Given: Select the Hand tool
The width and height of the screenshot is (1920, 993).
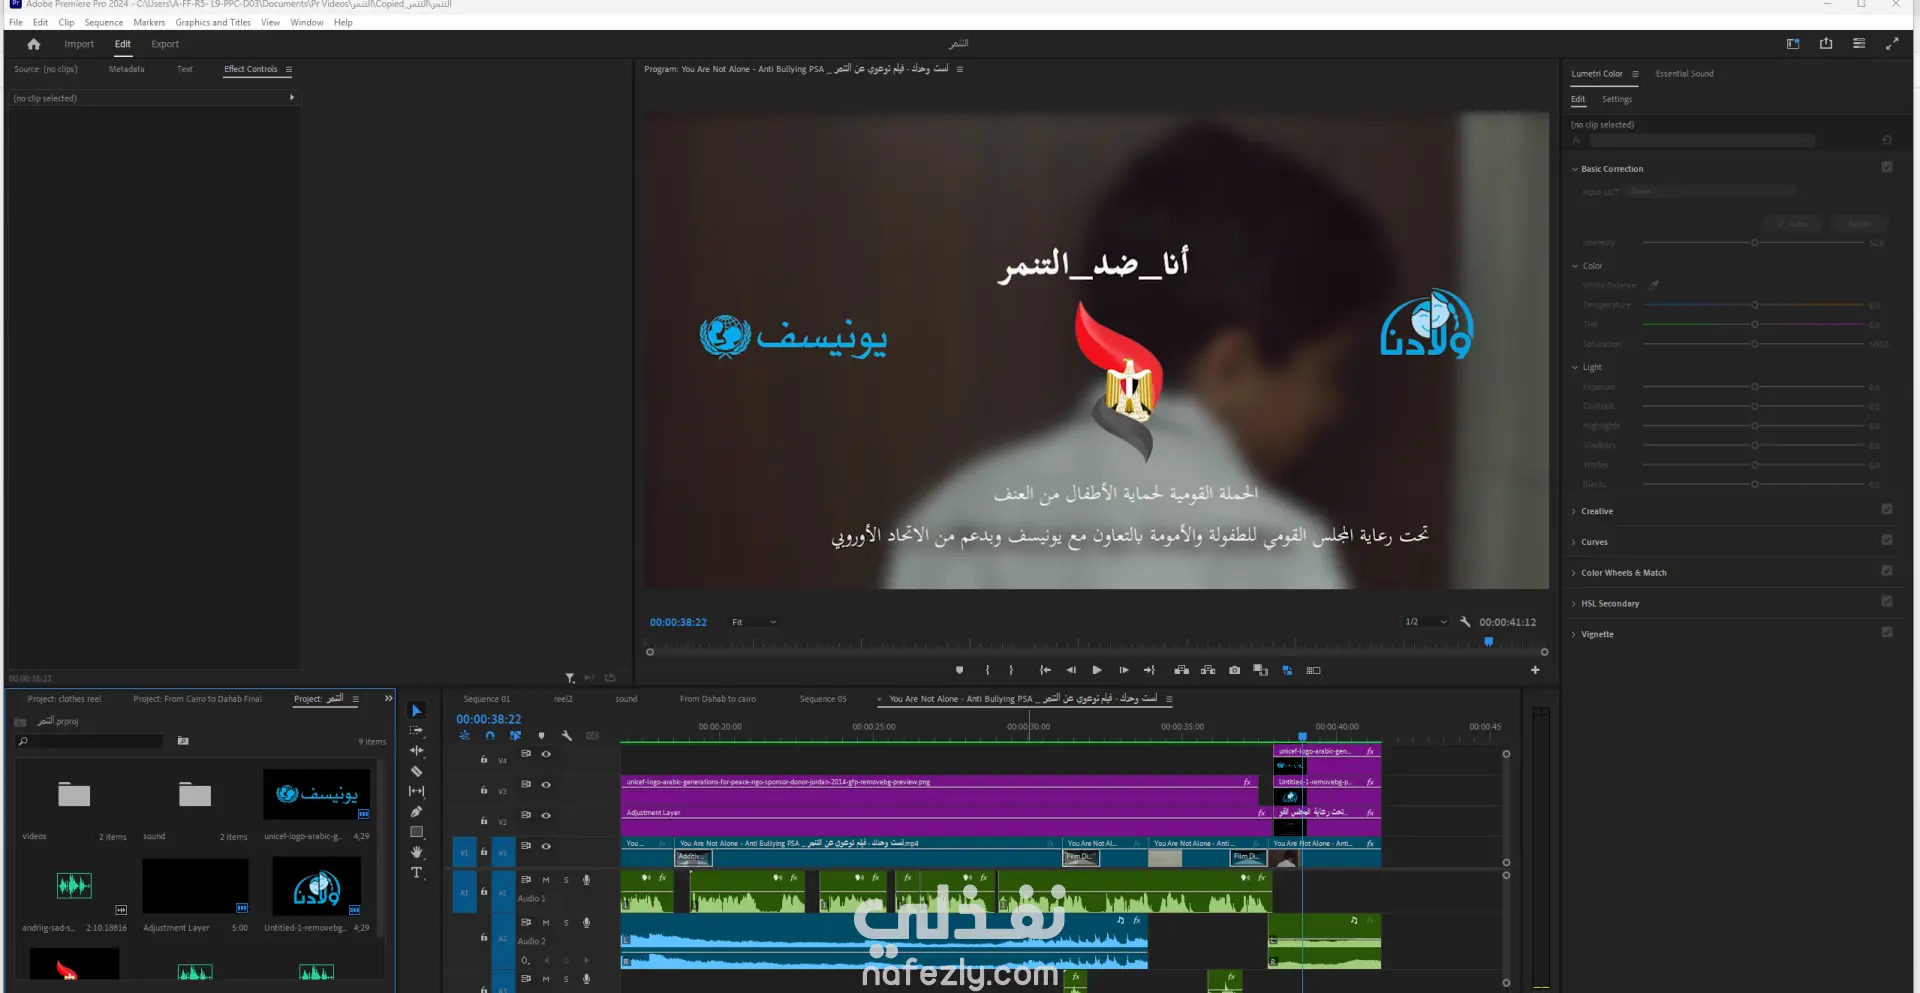Looking at the screenshot, I should point(417,852).
